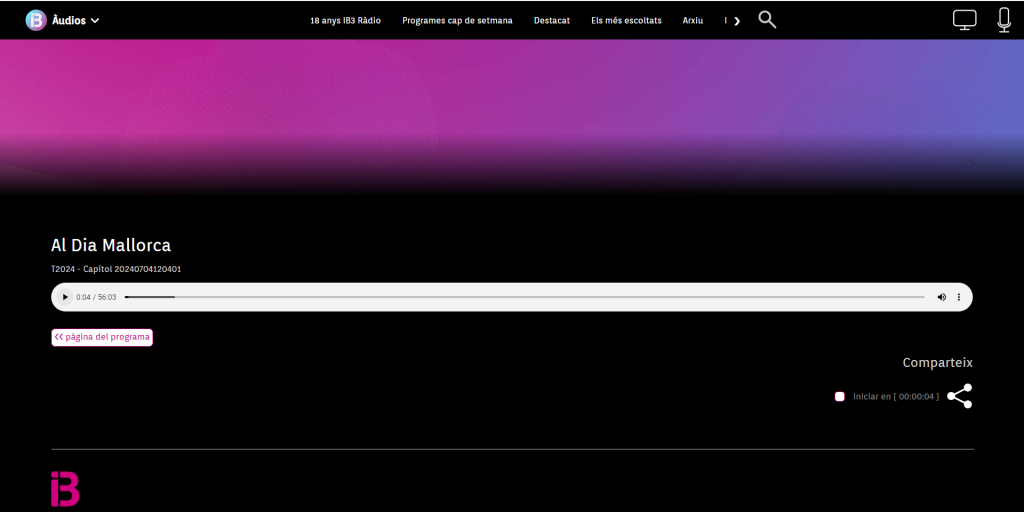This screenshot has height=512, width=1024.
Task: Mute the audio player volume
Action: (x=941, y=297)
